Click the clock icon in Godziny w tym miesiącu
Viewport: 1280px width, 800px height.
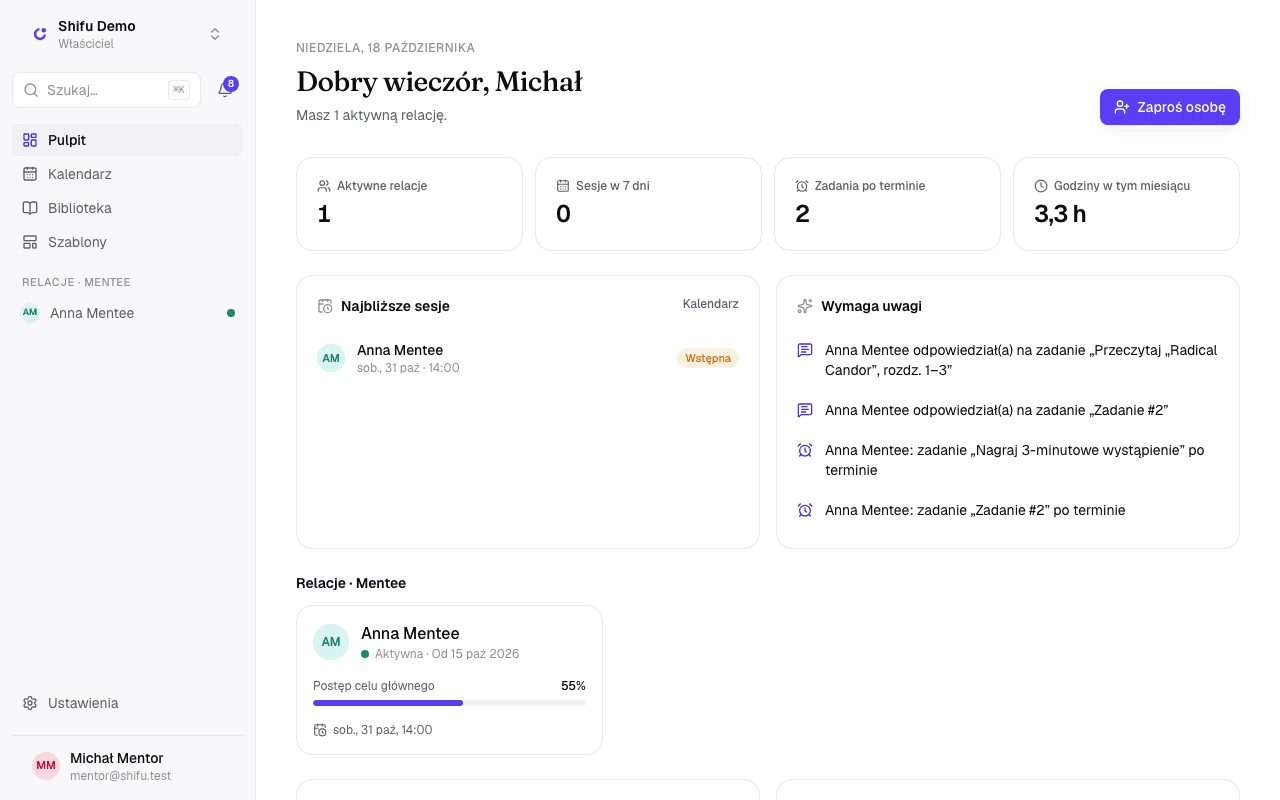point(1041,186)
